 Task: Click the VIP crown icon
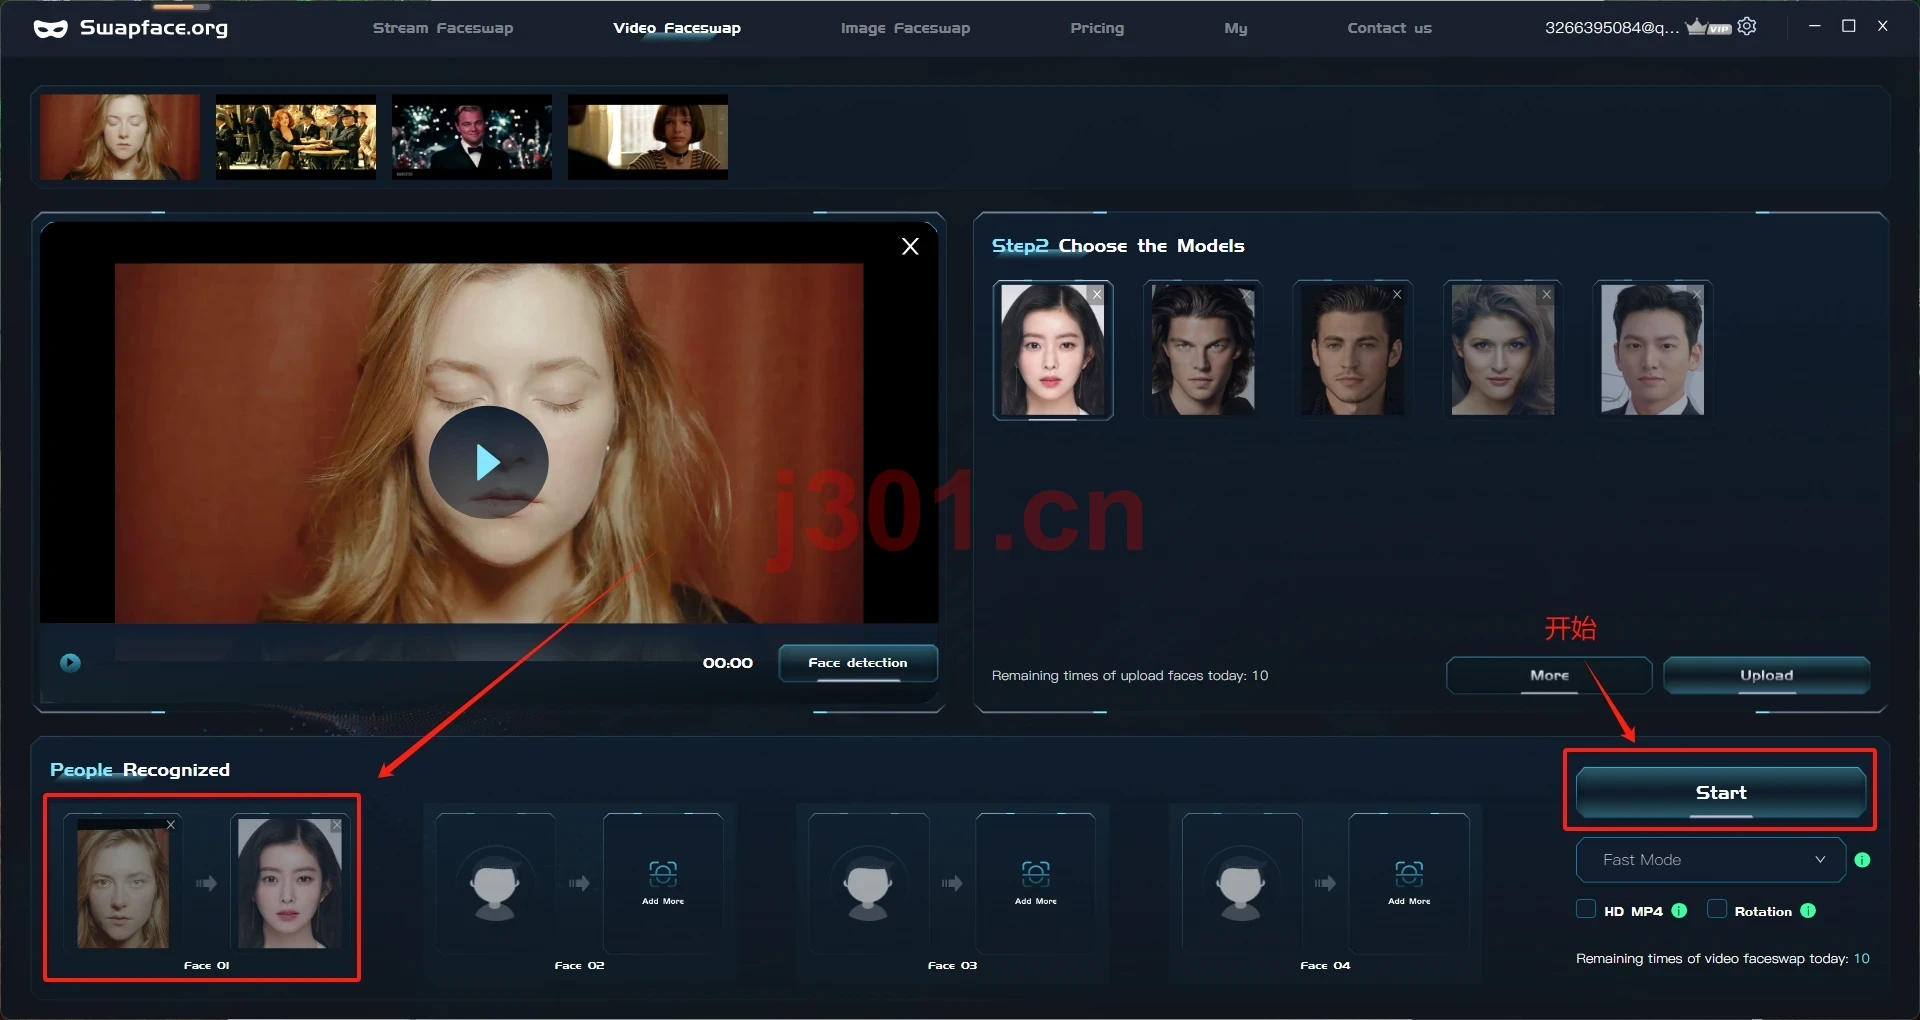click(x=1707, y=27)
